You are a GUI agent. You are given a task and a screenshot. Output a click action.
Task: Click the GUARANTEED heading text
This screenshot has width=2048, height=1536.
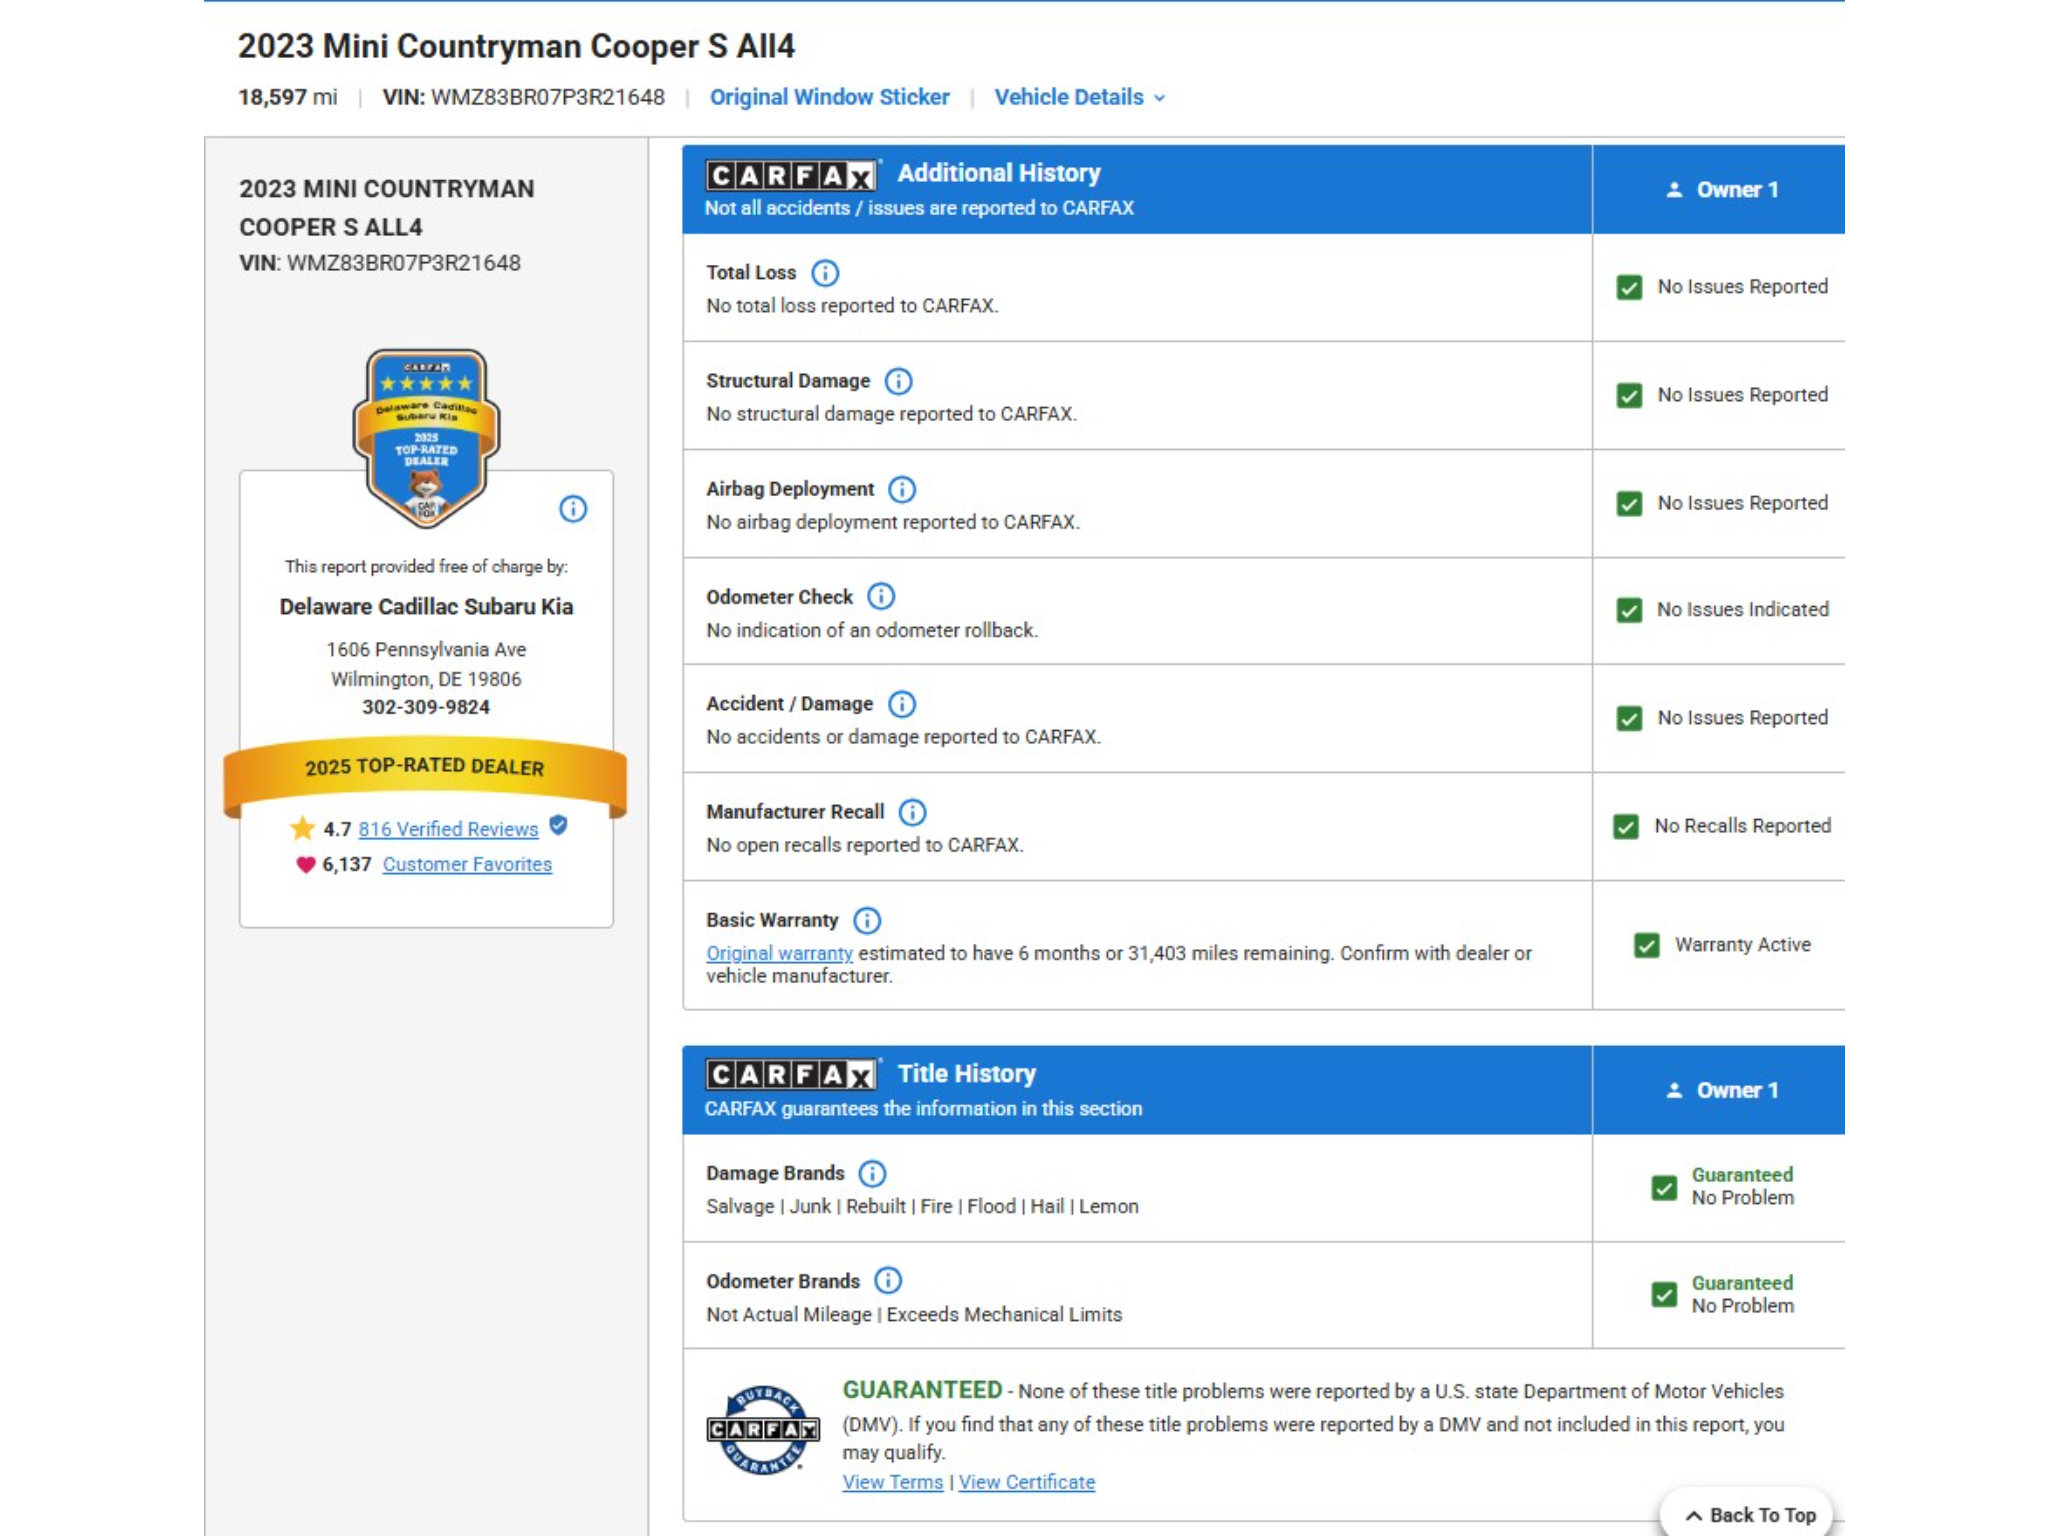coord(922,1390)
